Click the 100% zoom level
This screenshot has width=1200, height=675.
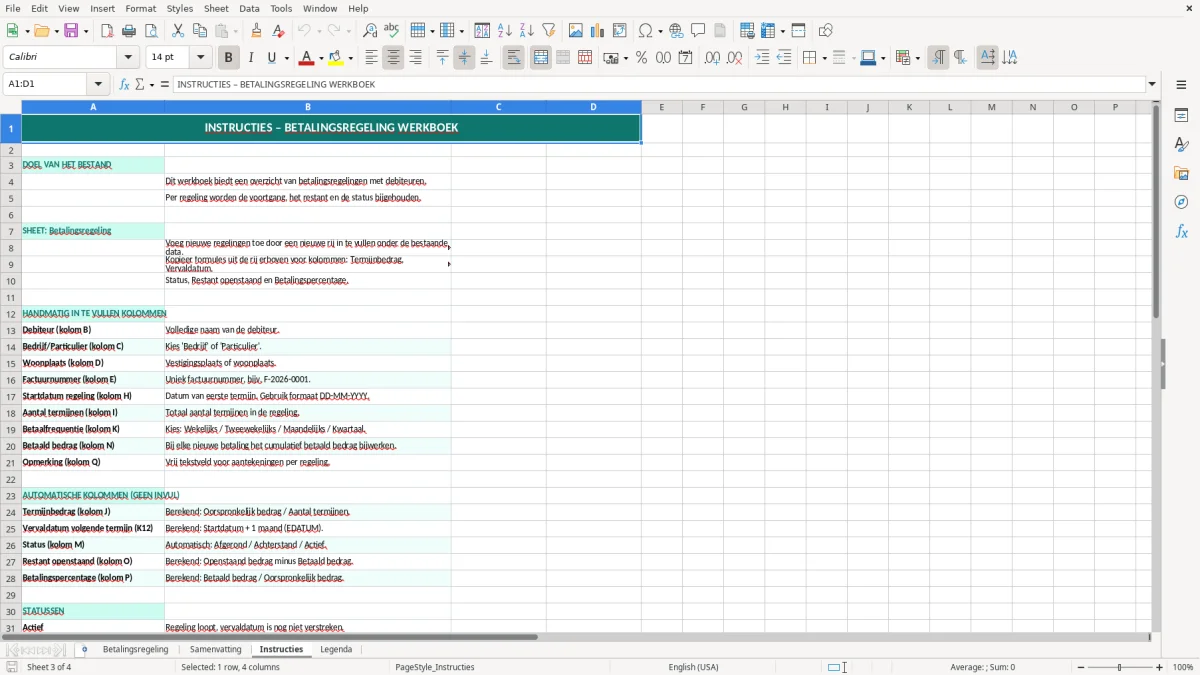coord(1183,667)
